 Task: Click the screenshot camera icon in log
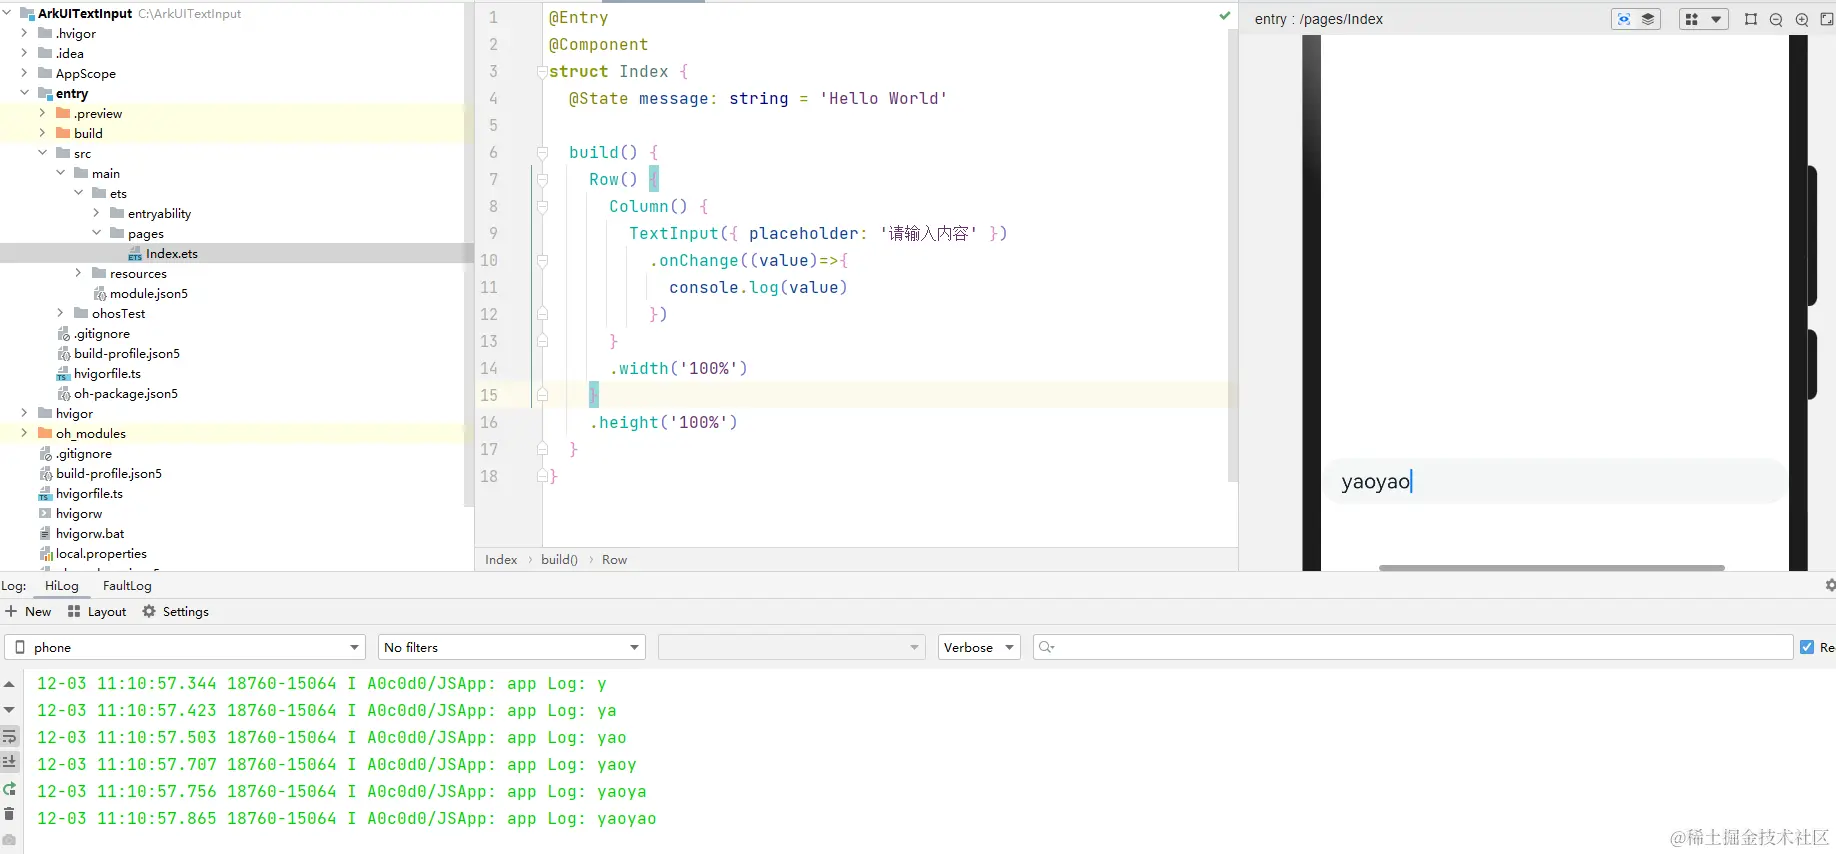coord(9,840)
